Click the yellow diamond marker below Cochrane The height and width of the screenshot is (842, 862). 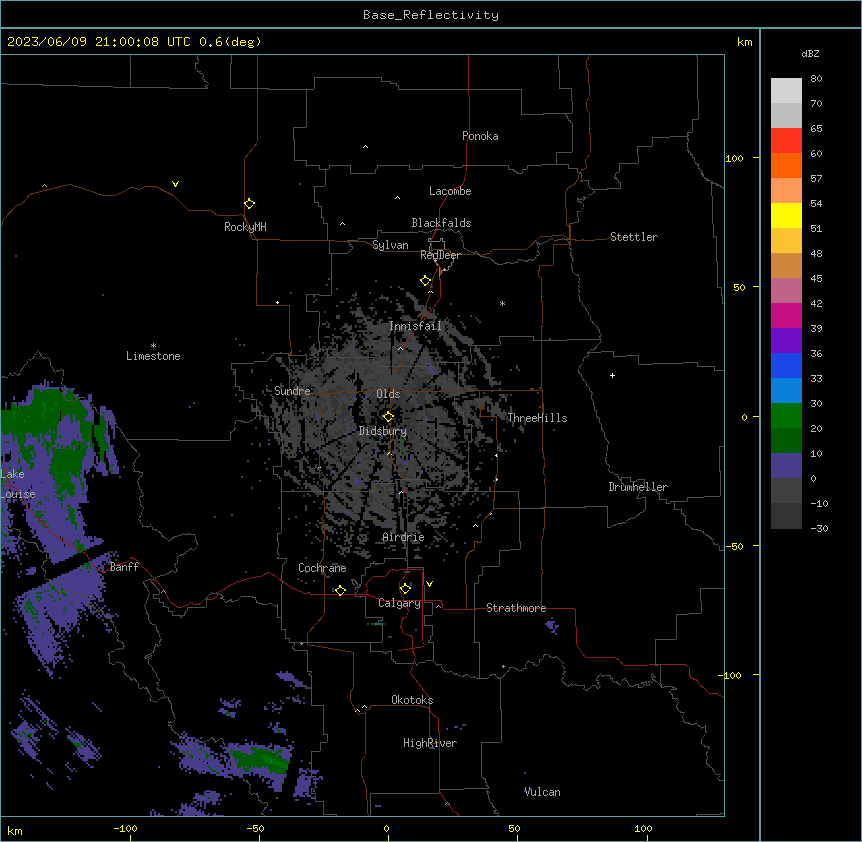340,590
